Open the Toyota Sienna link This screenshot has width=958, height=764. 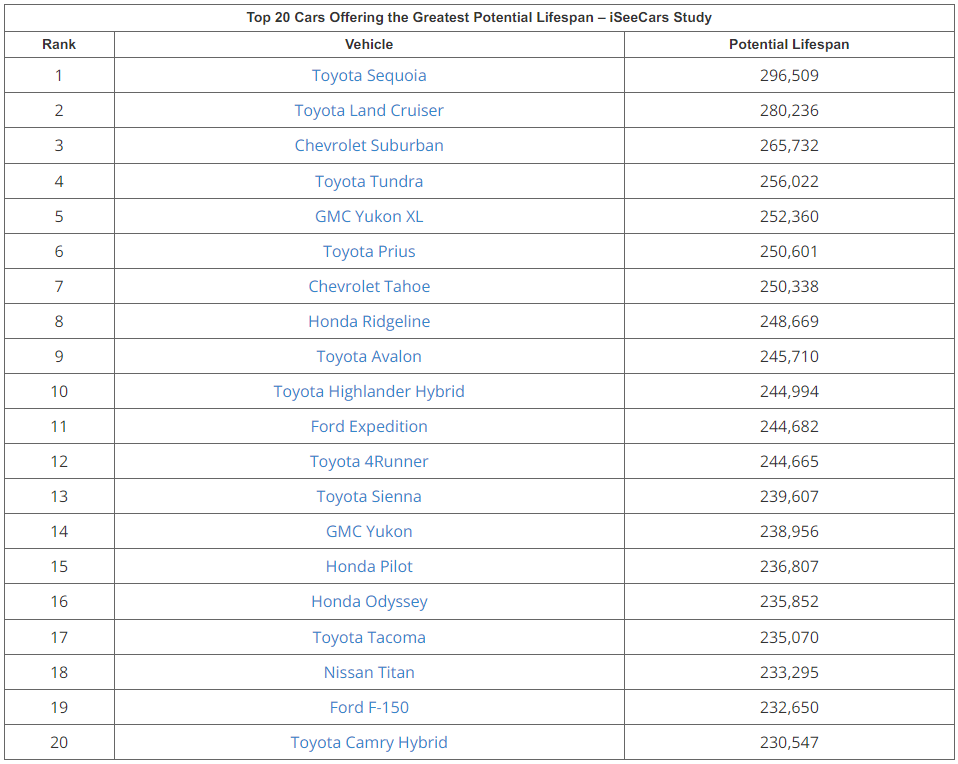369,496
